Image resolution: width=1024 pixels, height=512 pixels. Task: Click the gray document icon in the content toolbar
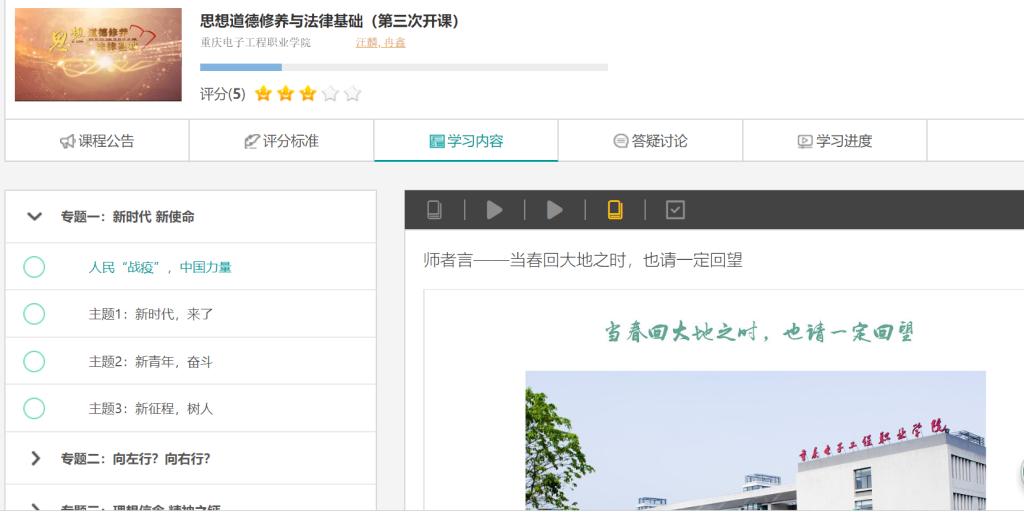(434, 210)
